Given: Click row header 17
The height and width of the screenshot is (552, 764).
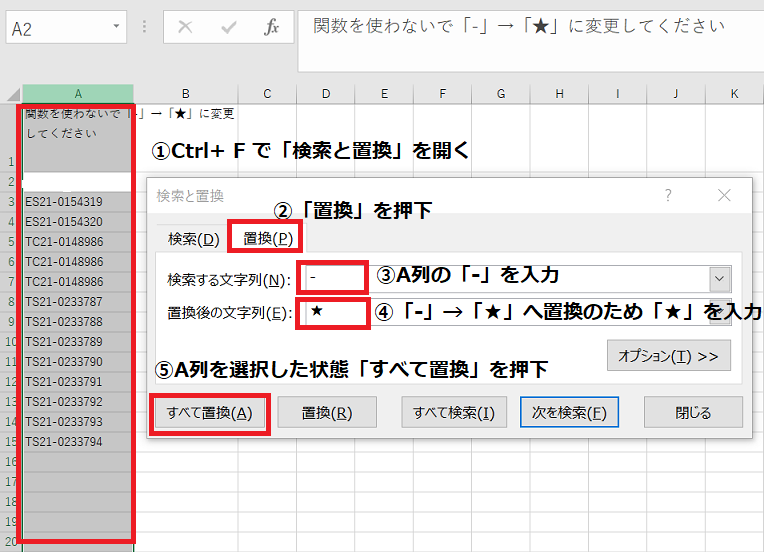Looking at the screenshot, I should click(11, 481).
